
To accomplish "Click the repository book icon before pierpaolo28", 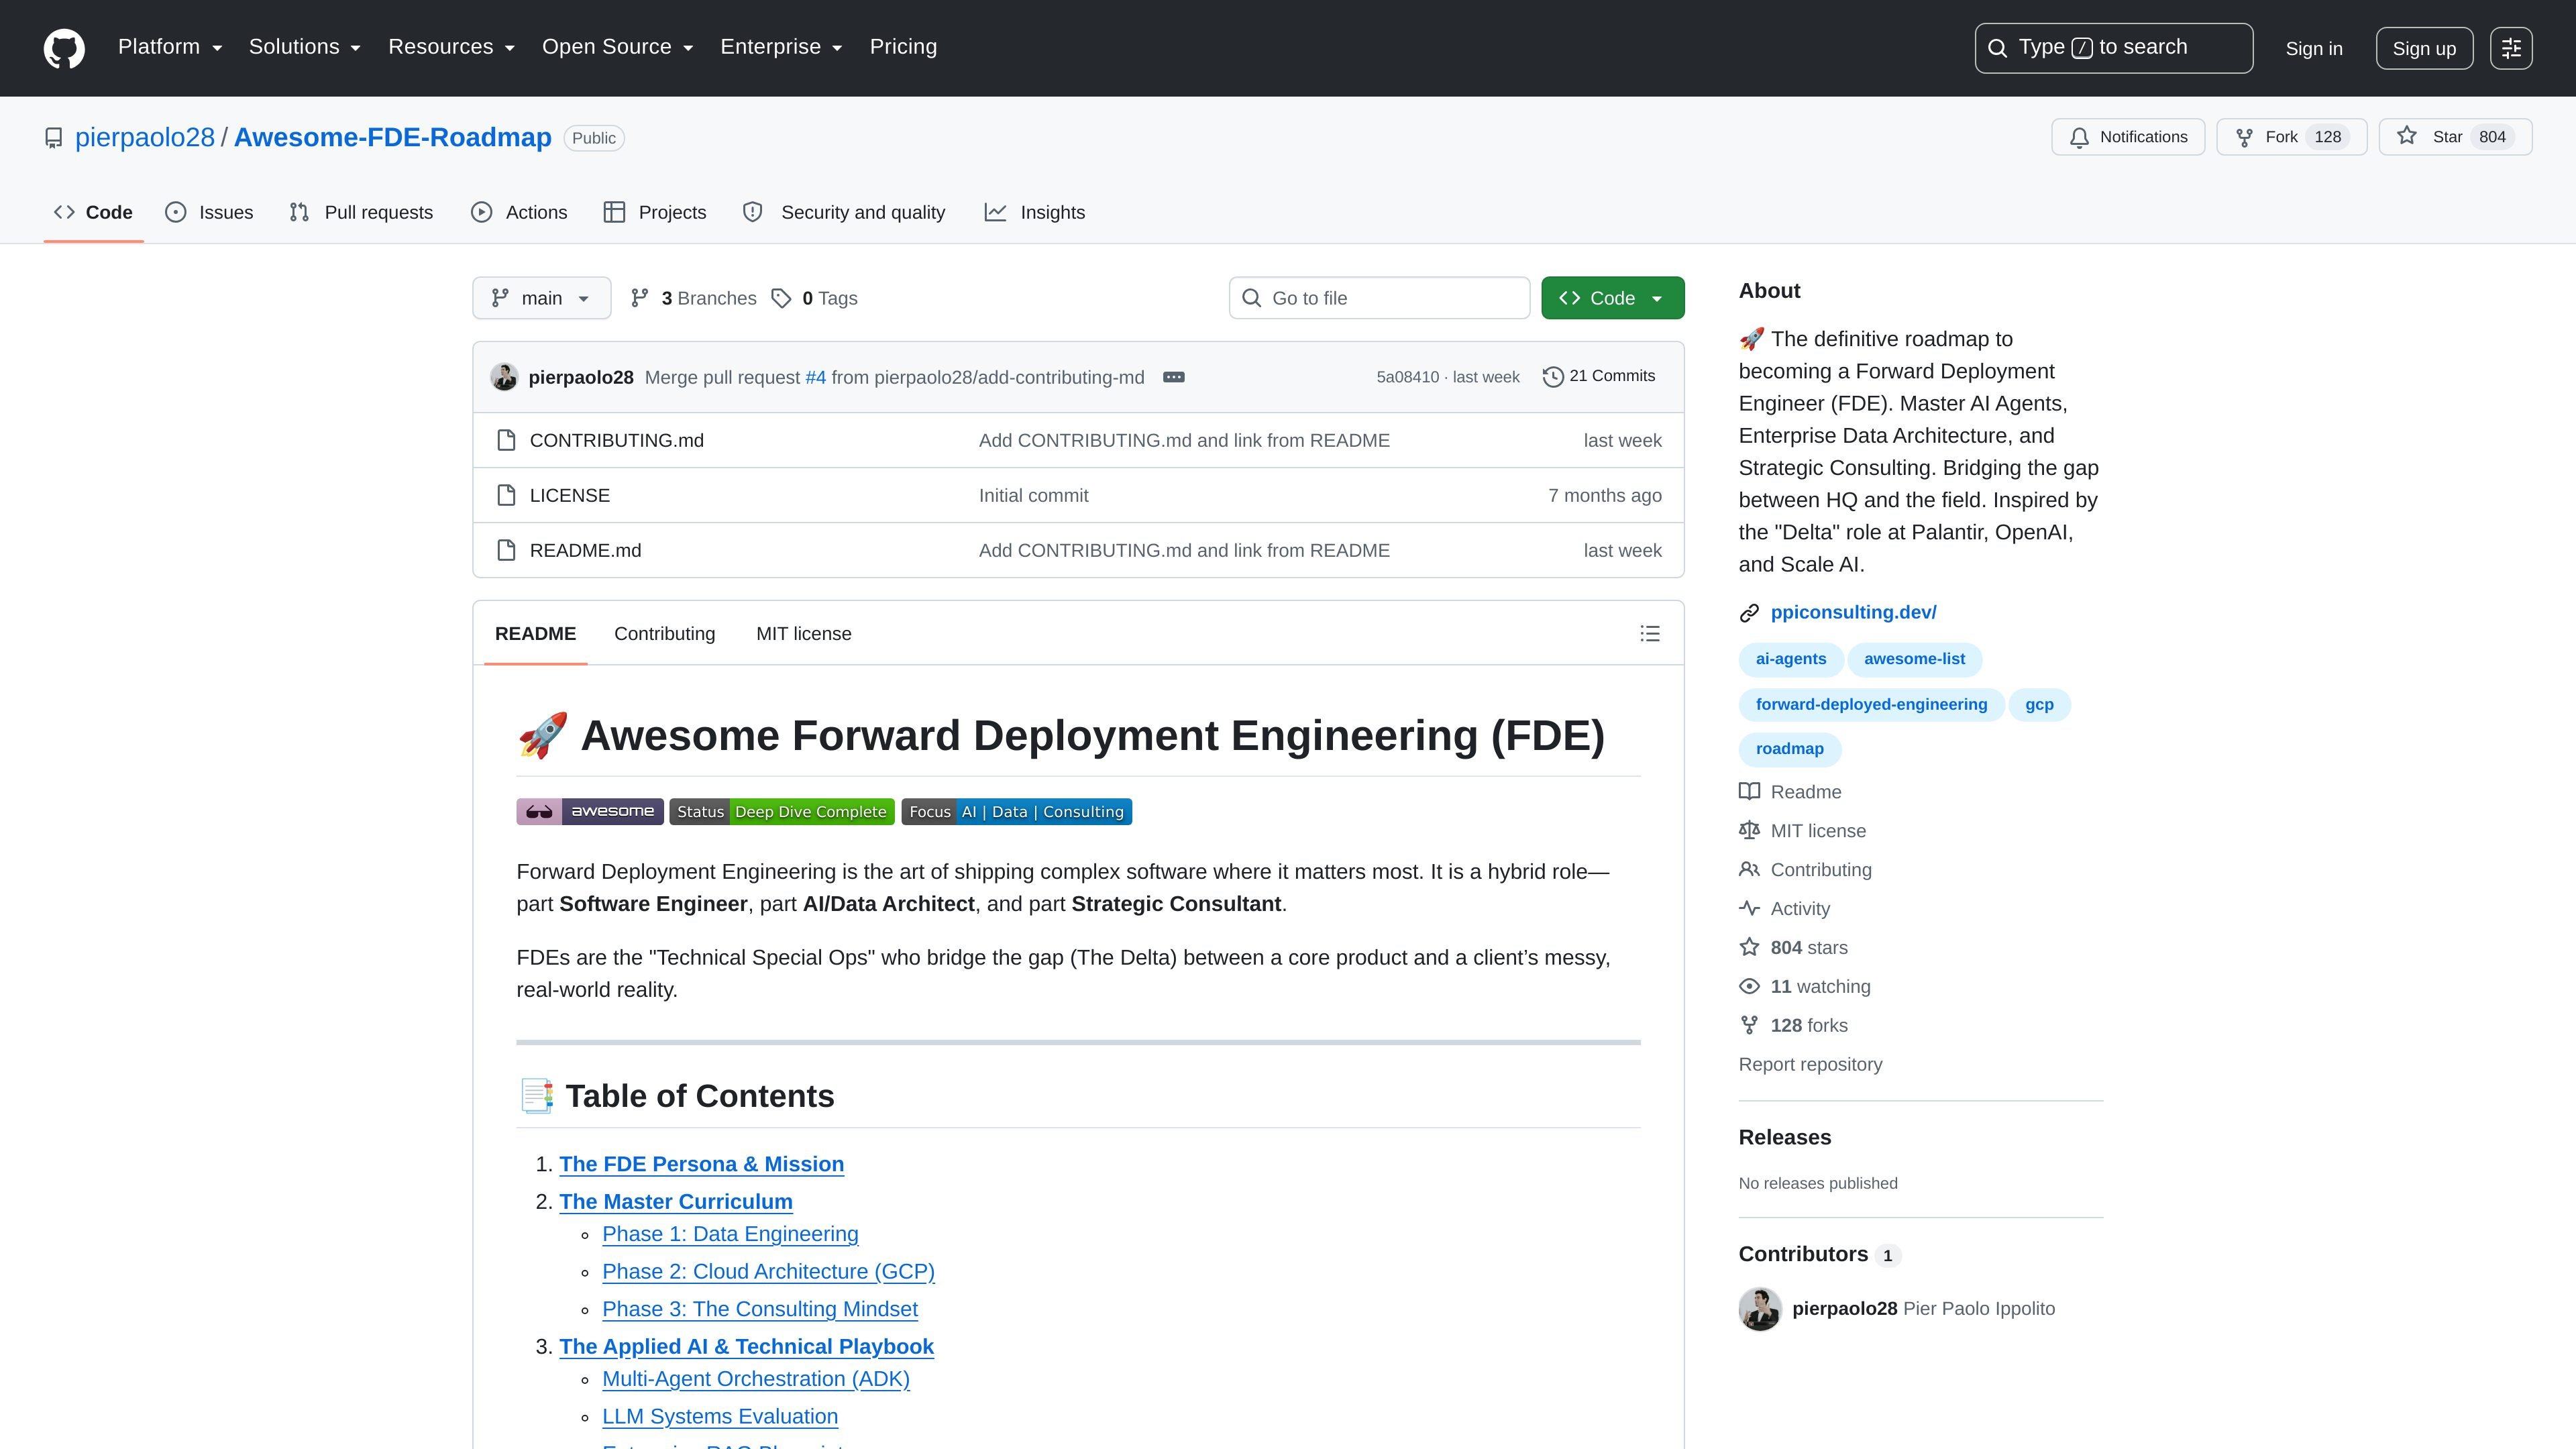I will pyautogui.click(x=54, y=138).
